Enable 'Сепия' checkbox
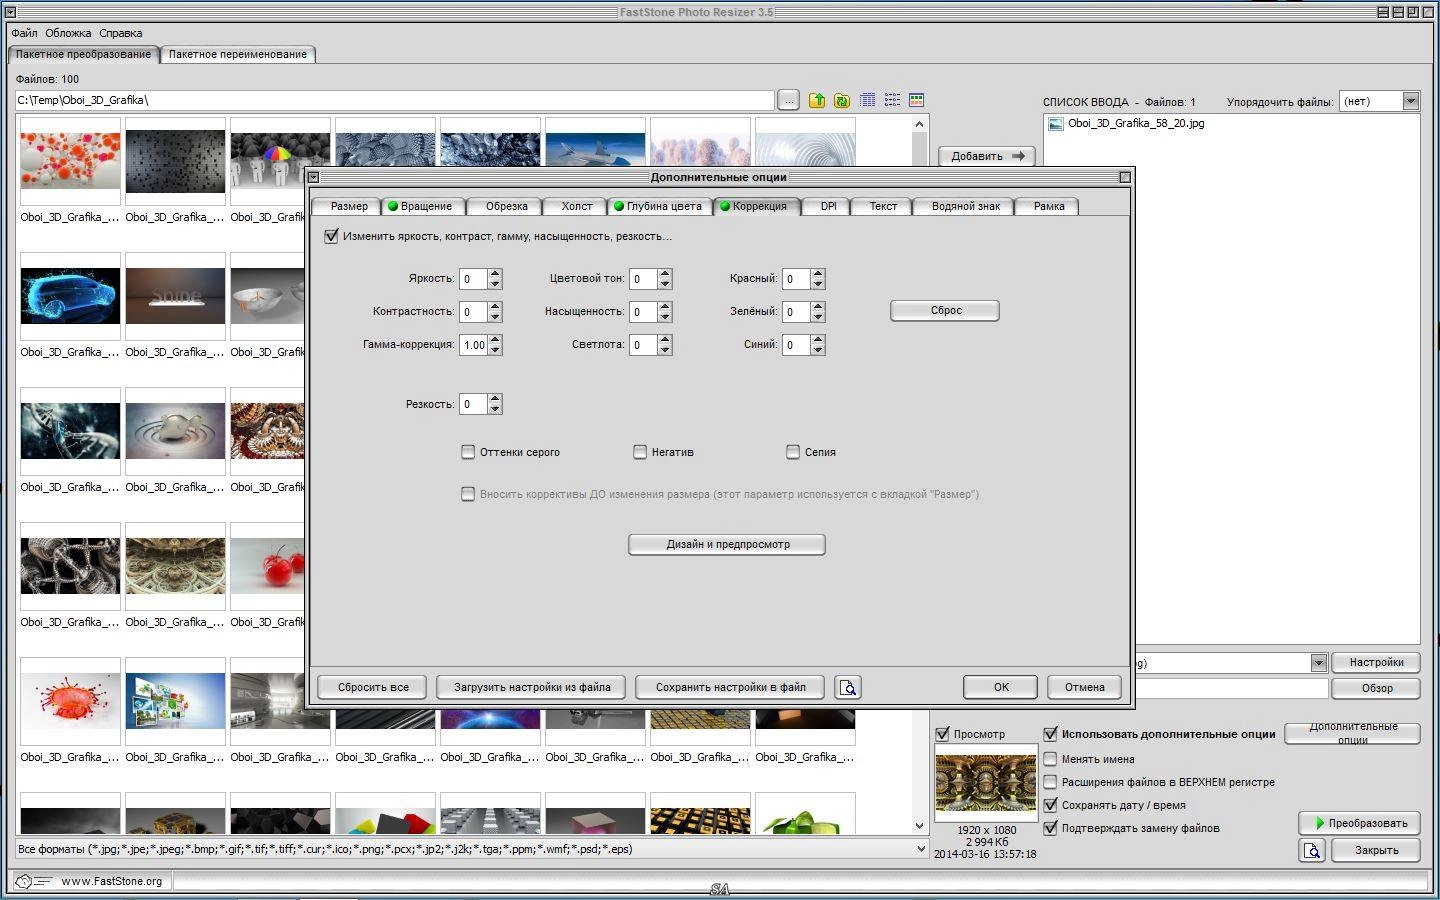 pos(793,452)
